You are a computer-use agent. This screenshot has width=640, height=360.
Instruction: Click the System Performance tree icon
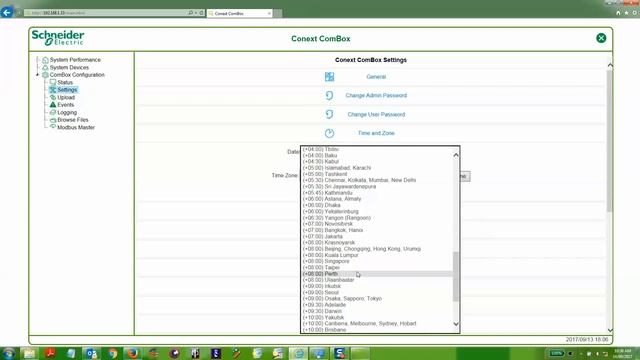pos(45,60)
